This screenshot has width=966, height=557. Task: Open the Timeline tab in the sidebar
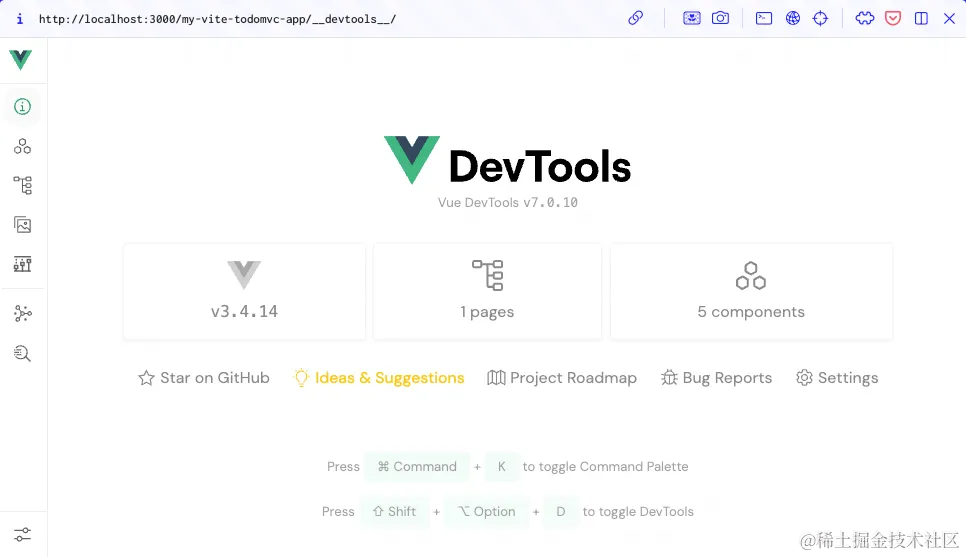[23, 264]
